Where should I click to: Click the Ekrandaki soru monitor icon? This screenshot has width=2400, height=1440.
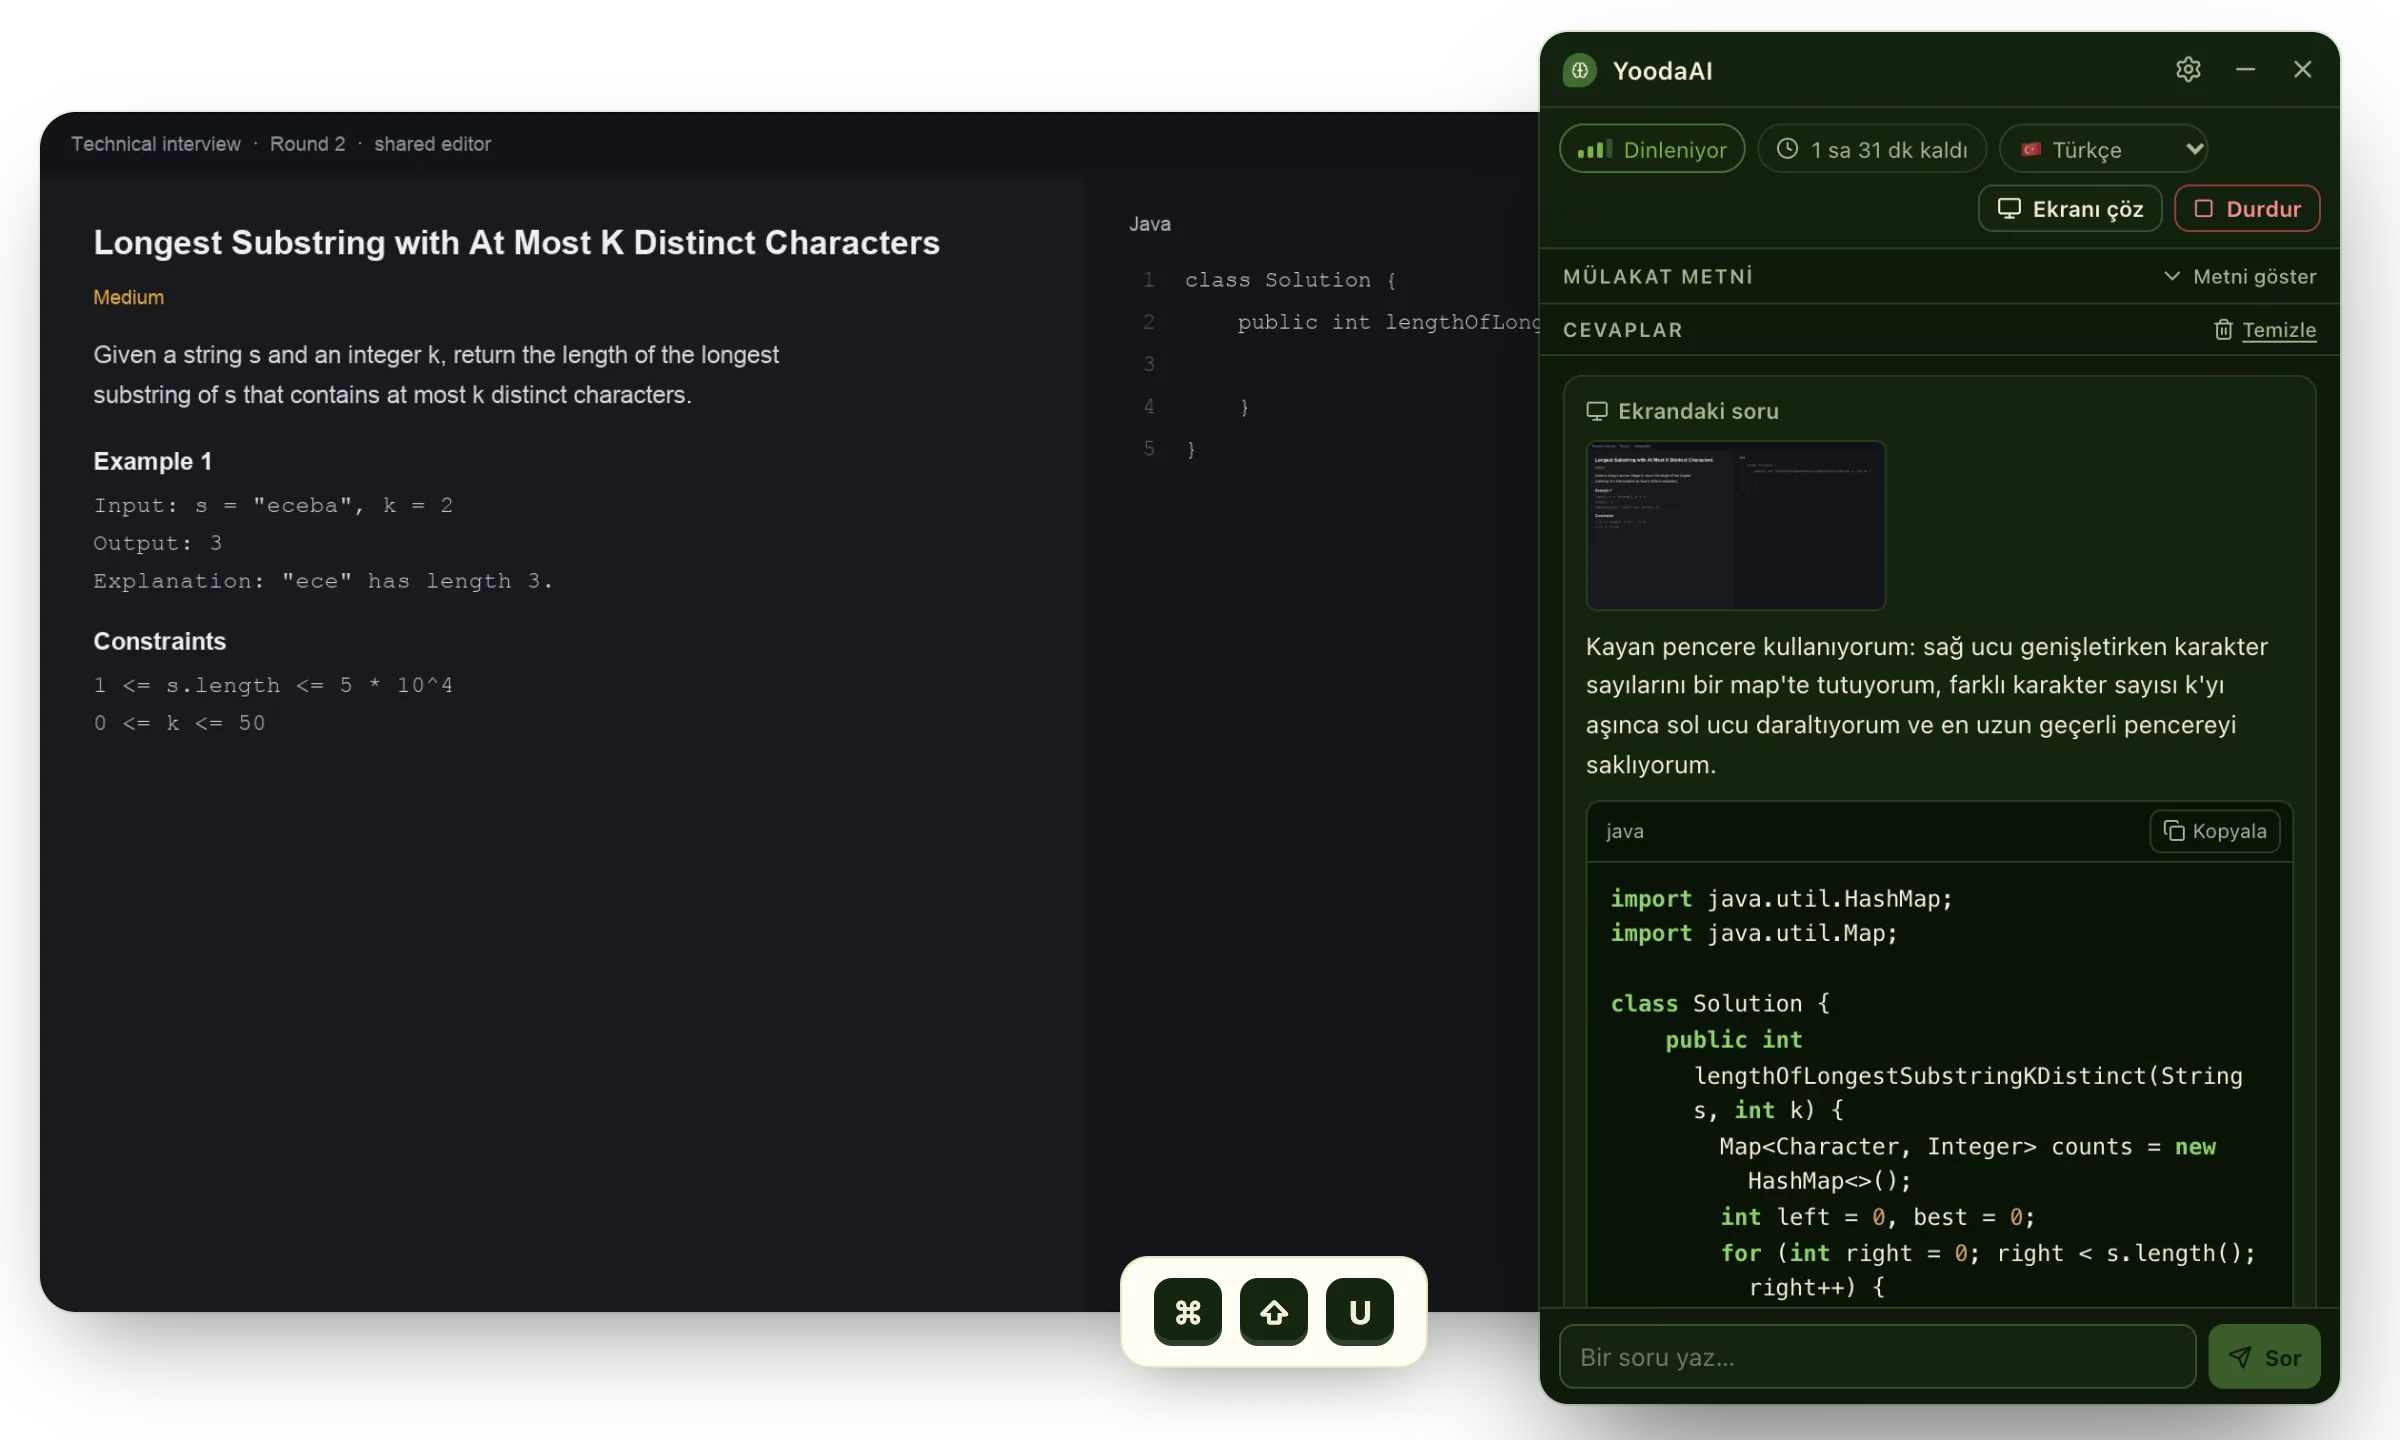[x=1597, y=411]
